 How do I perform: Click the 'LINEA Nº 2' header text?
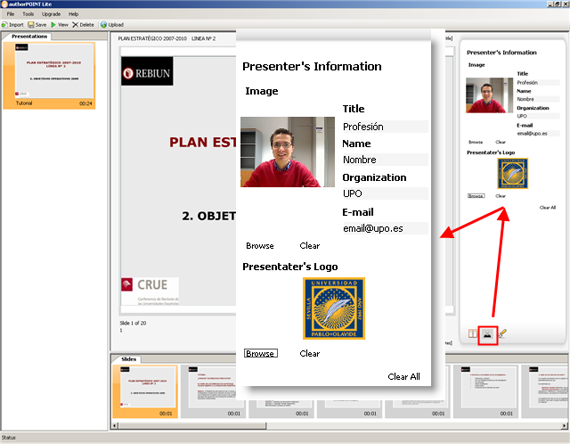[203, 39]
